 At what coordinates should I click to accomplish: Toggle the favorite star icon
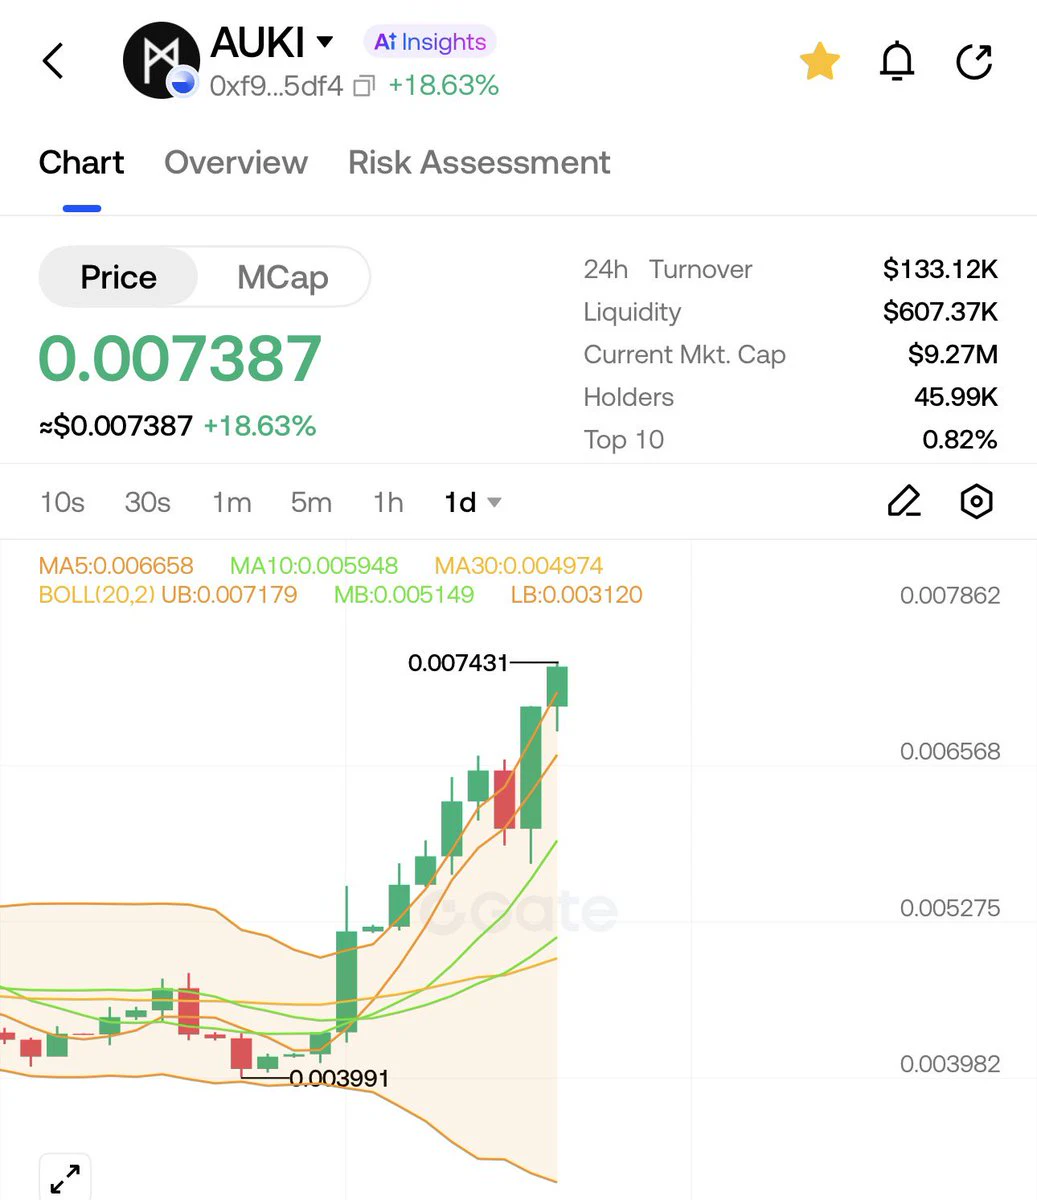pos(820,61)
